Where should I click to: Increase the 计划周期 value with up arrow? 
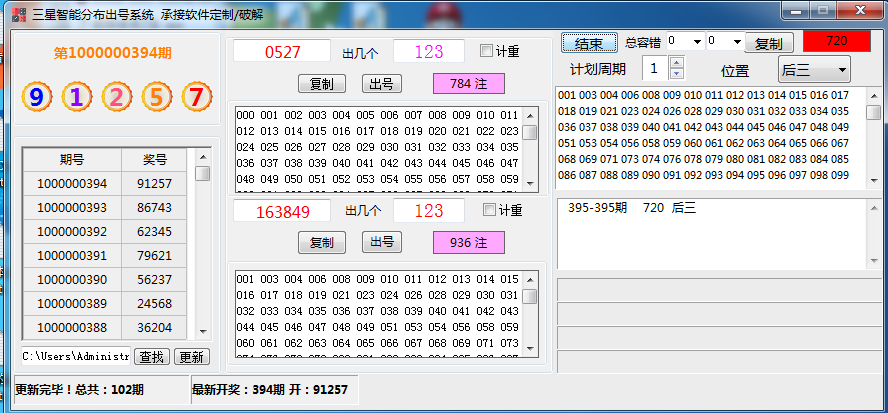(x=676, y=63)
